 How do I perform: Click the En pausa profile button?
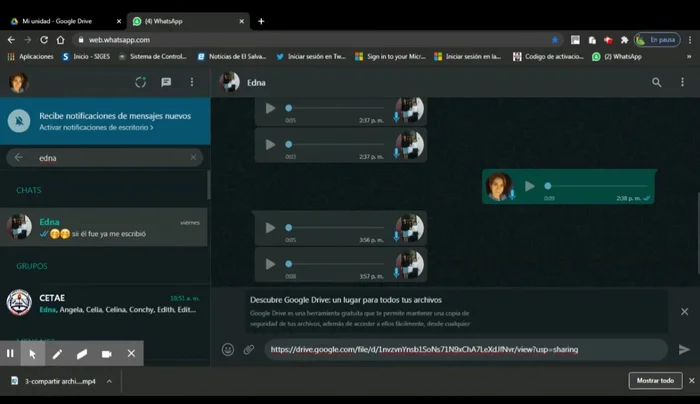click(x=658, y=40)
